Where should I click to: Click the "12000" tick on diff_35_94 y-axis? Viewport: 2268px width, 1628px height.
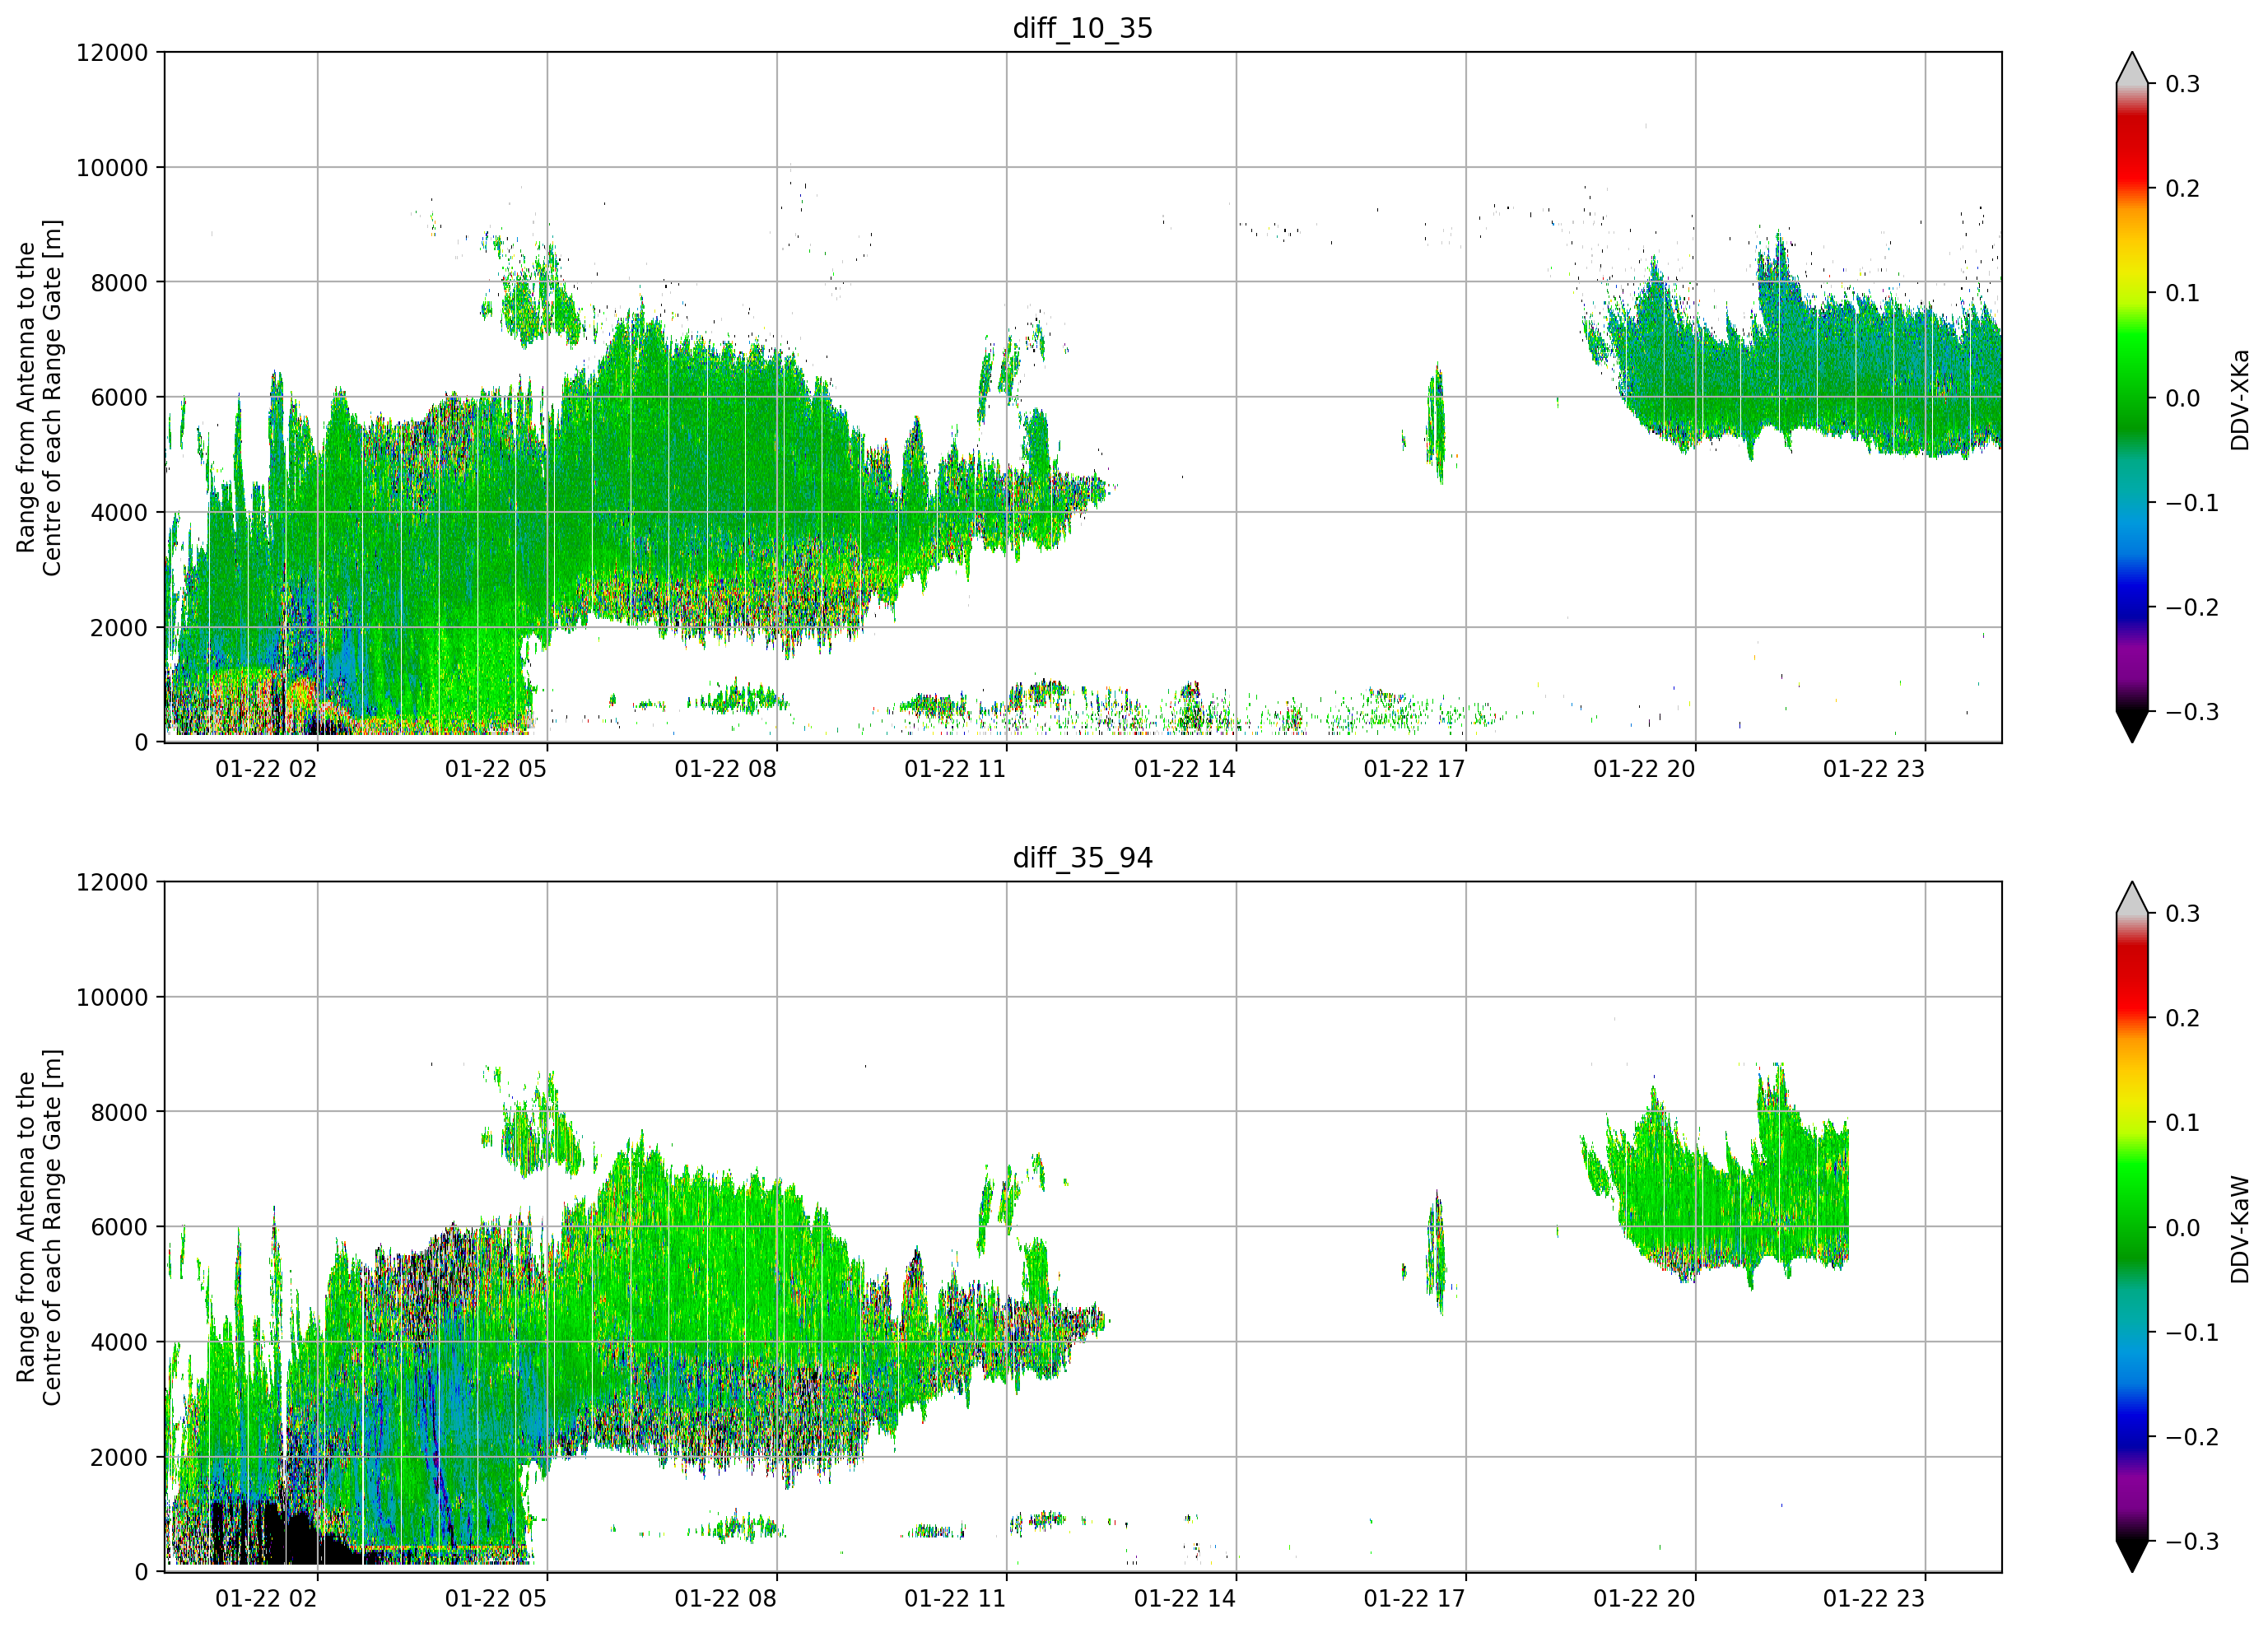(112, 882)
